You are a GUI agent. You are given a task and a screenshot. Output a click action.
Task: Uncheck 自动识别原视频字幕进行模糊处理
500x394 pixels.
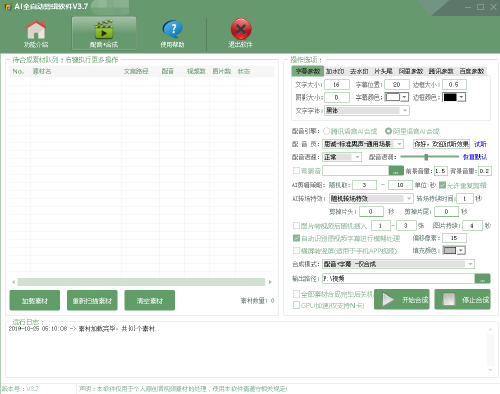296,238
